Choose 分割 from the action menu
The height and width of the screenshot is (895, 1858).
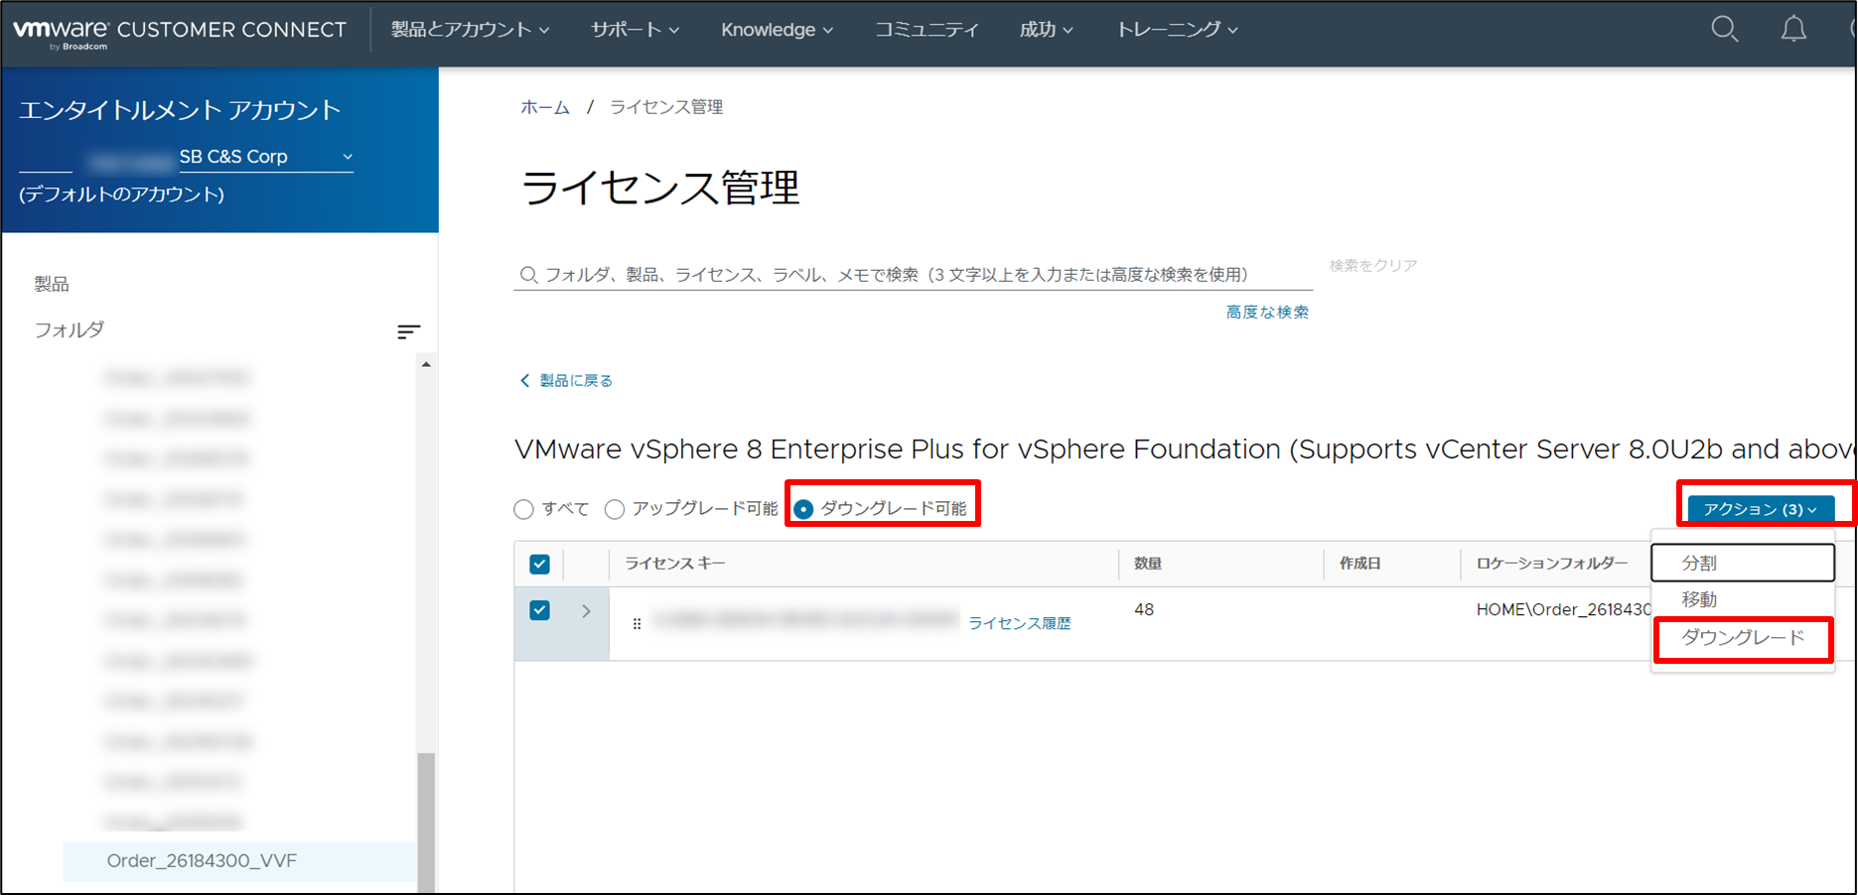1743,563
